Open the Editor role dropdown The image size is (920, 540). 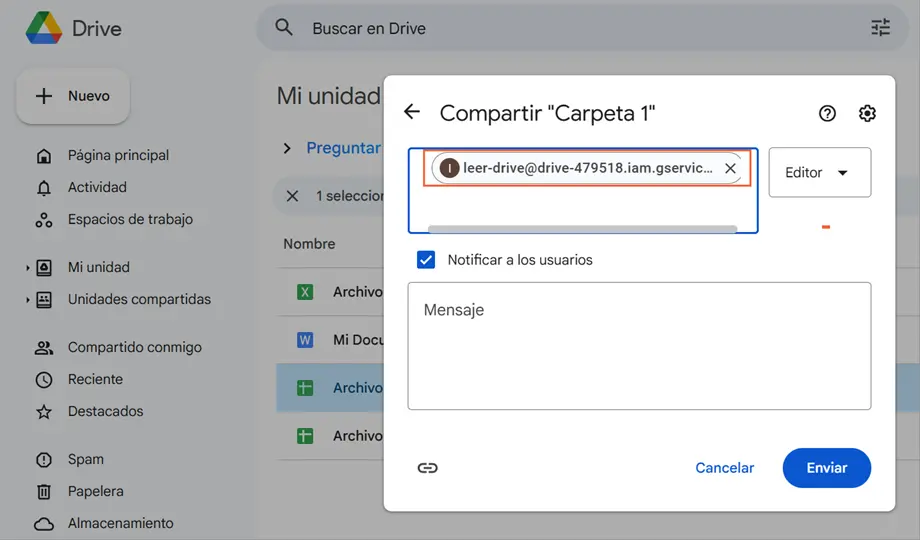(x=820, y=173)
